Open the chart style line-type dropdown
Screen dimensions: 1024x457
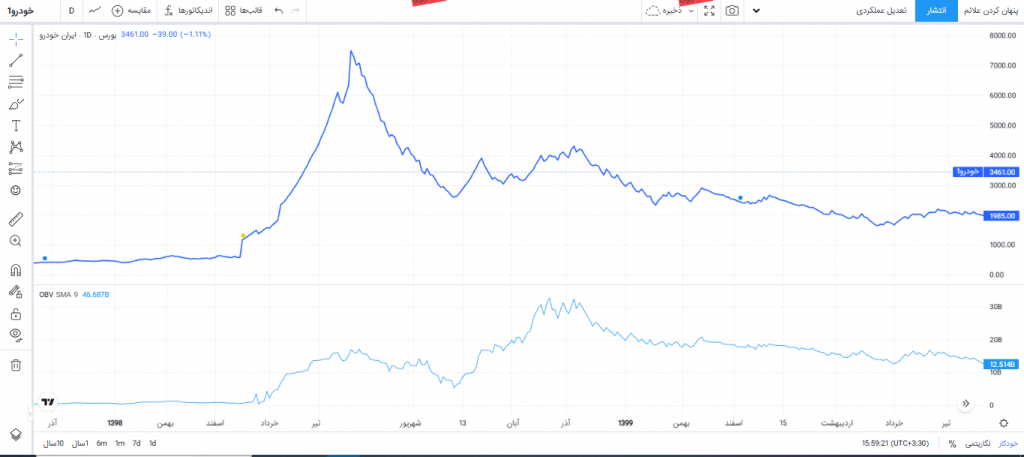coord(95,10)
